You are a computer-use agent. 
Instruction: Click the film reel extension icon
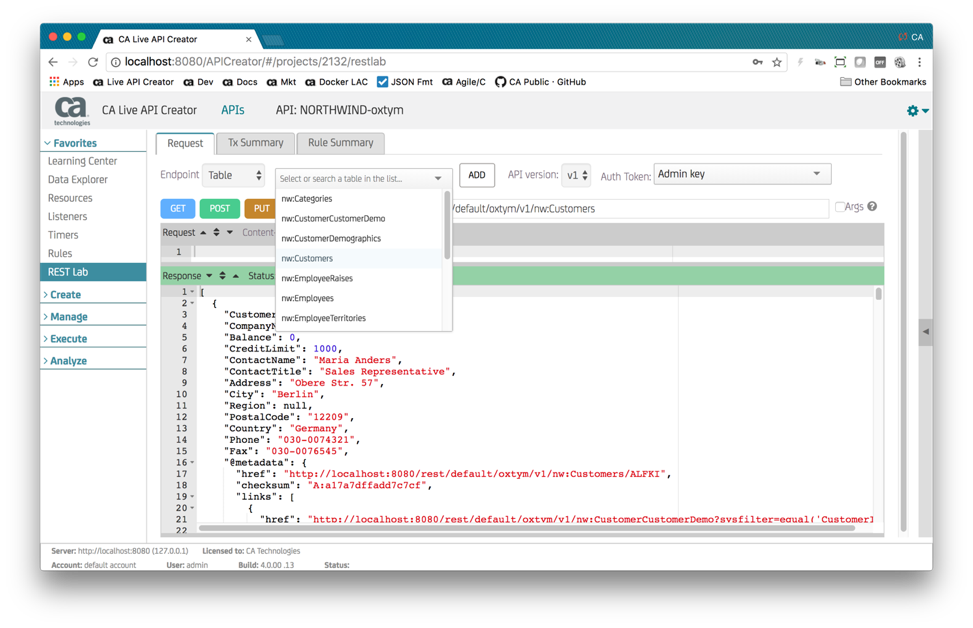pyautogui.click(x=900, y=62)
